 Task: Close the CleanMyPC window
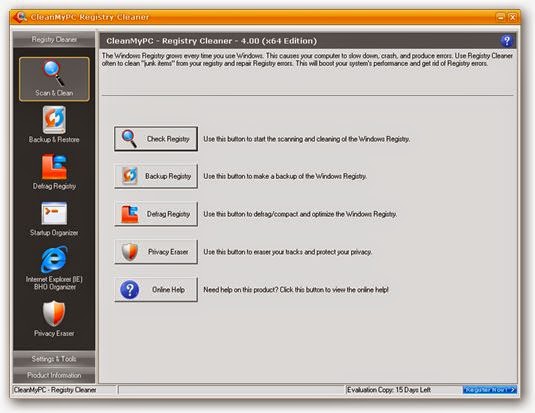coord(512,17)
